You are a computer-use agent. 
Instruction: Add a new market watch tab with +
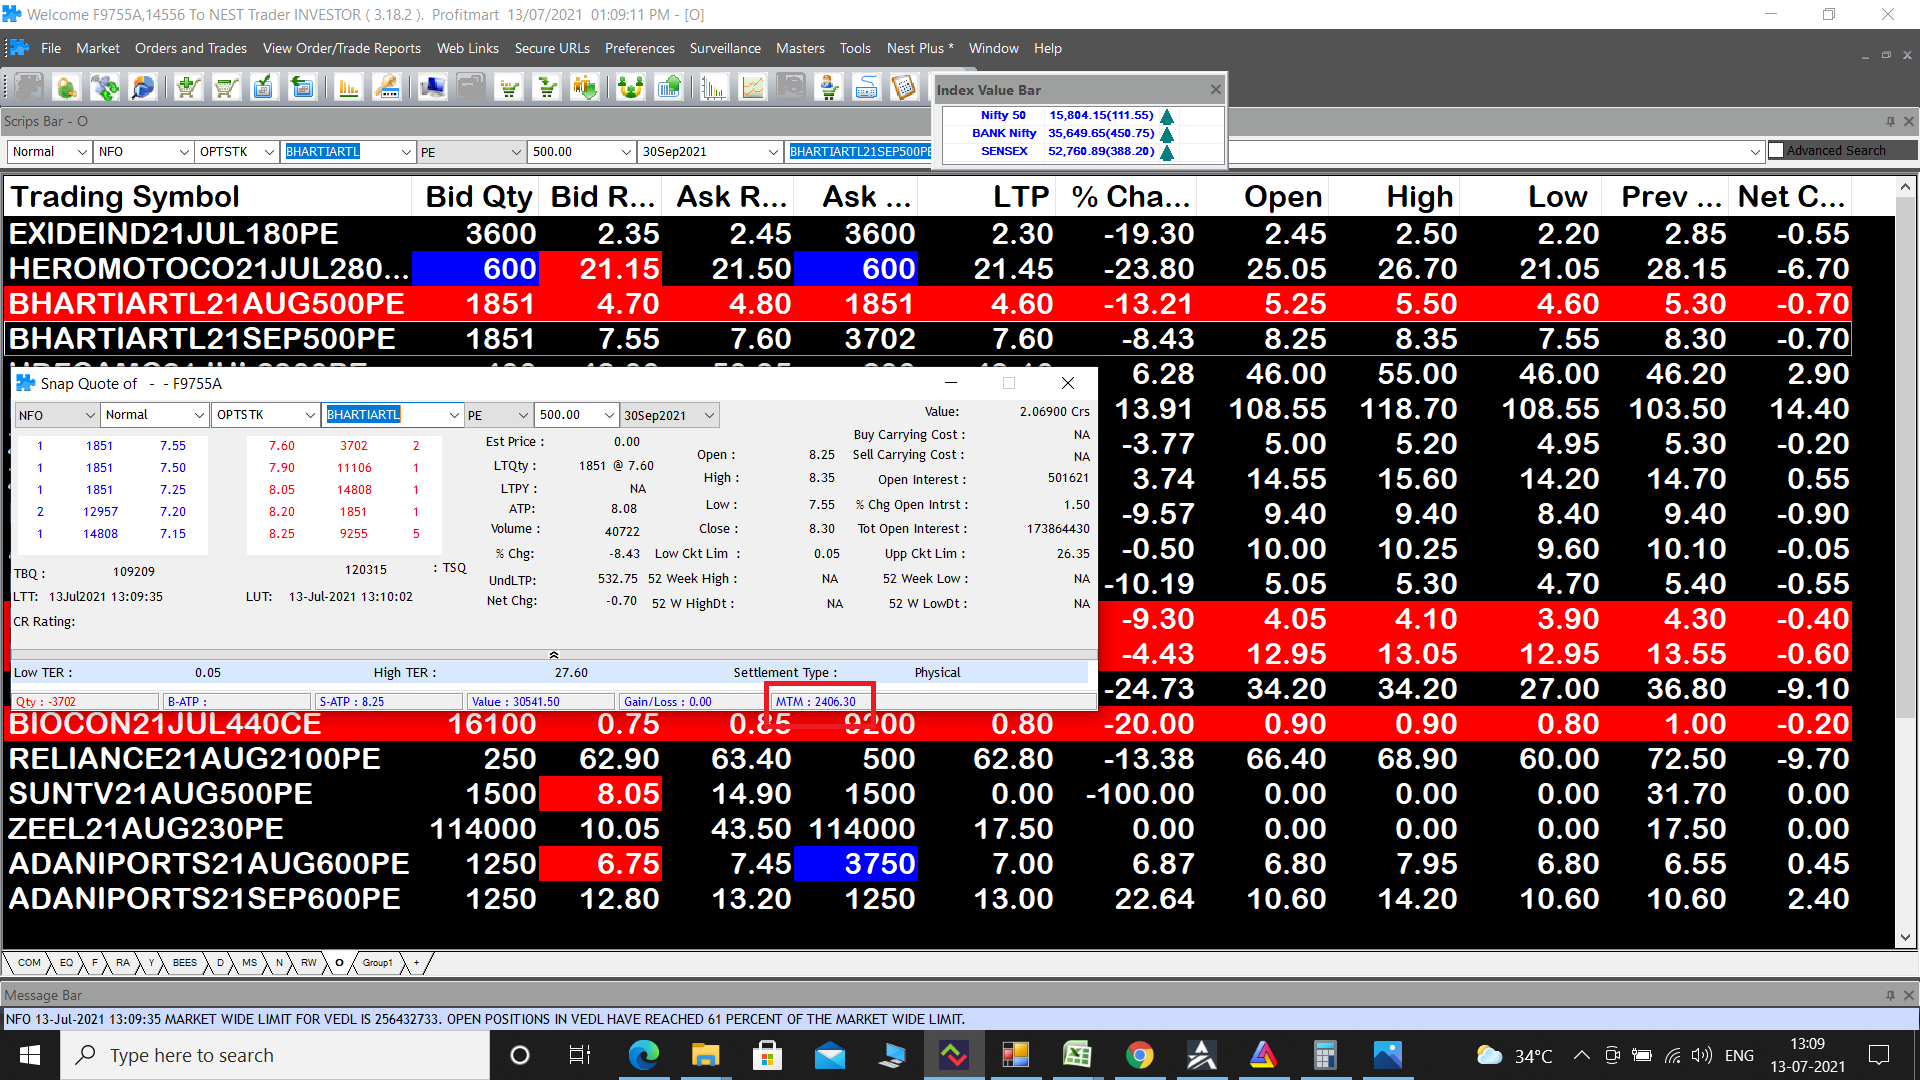(x=417, y=963)
